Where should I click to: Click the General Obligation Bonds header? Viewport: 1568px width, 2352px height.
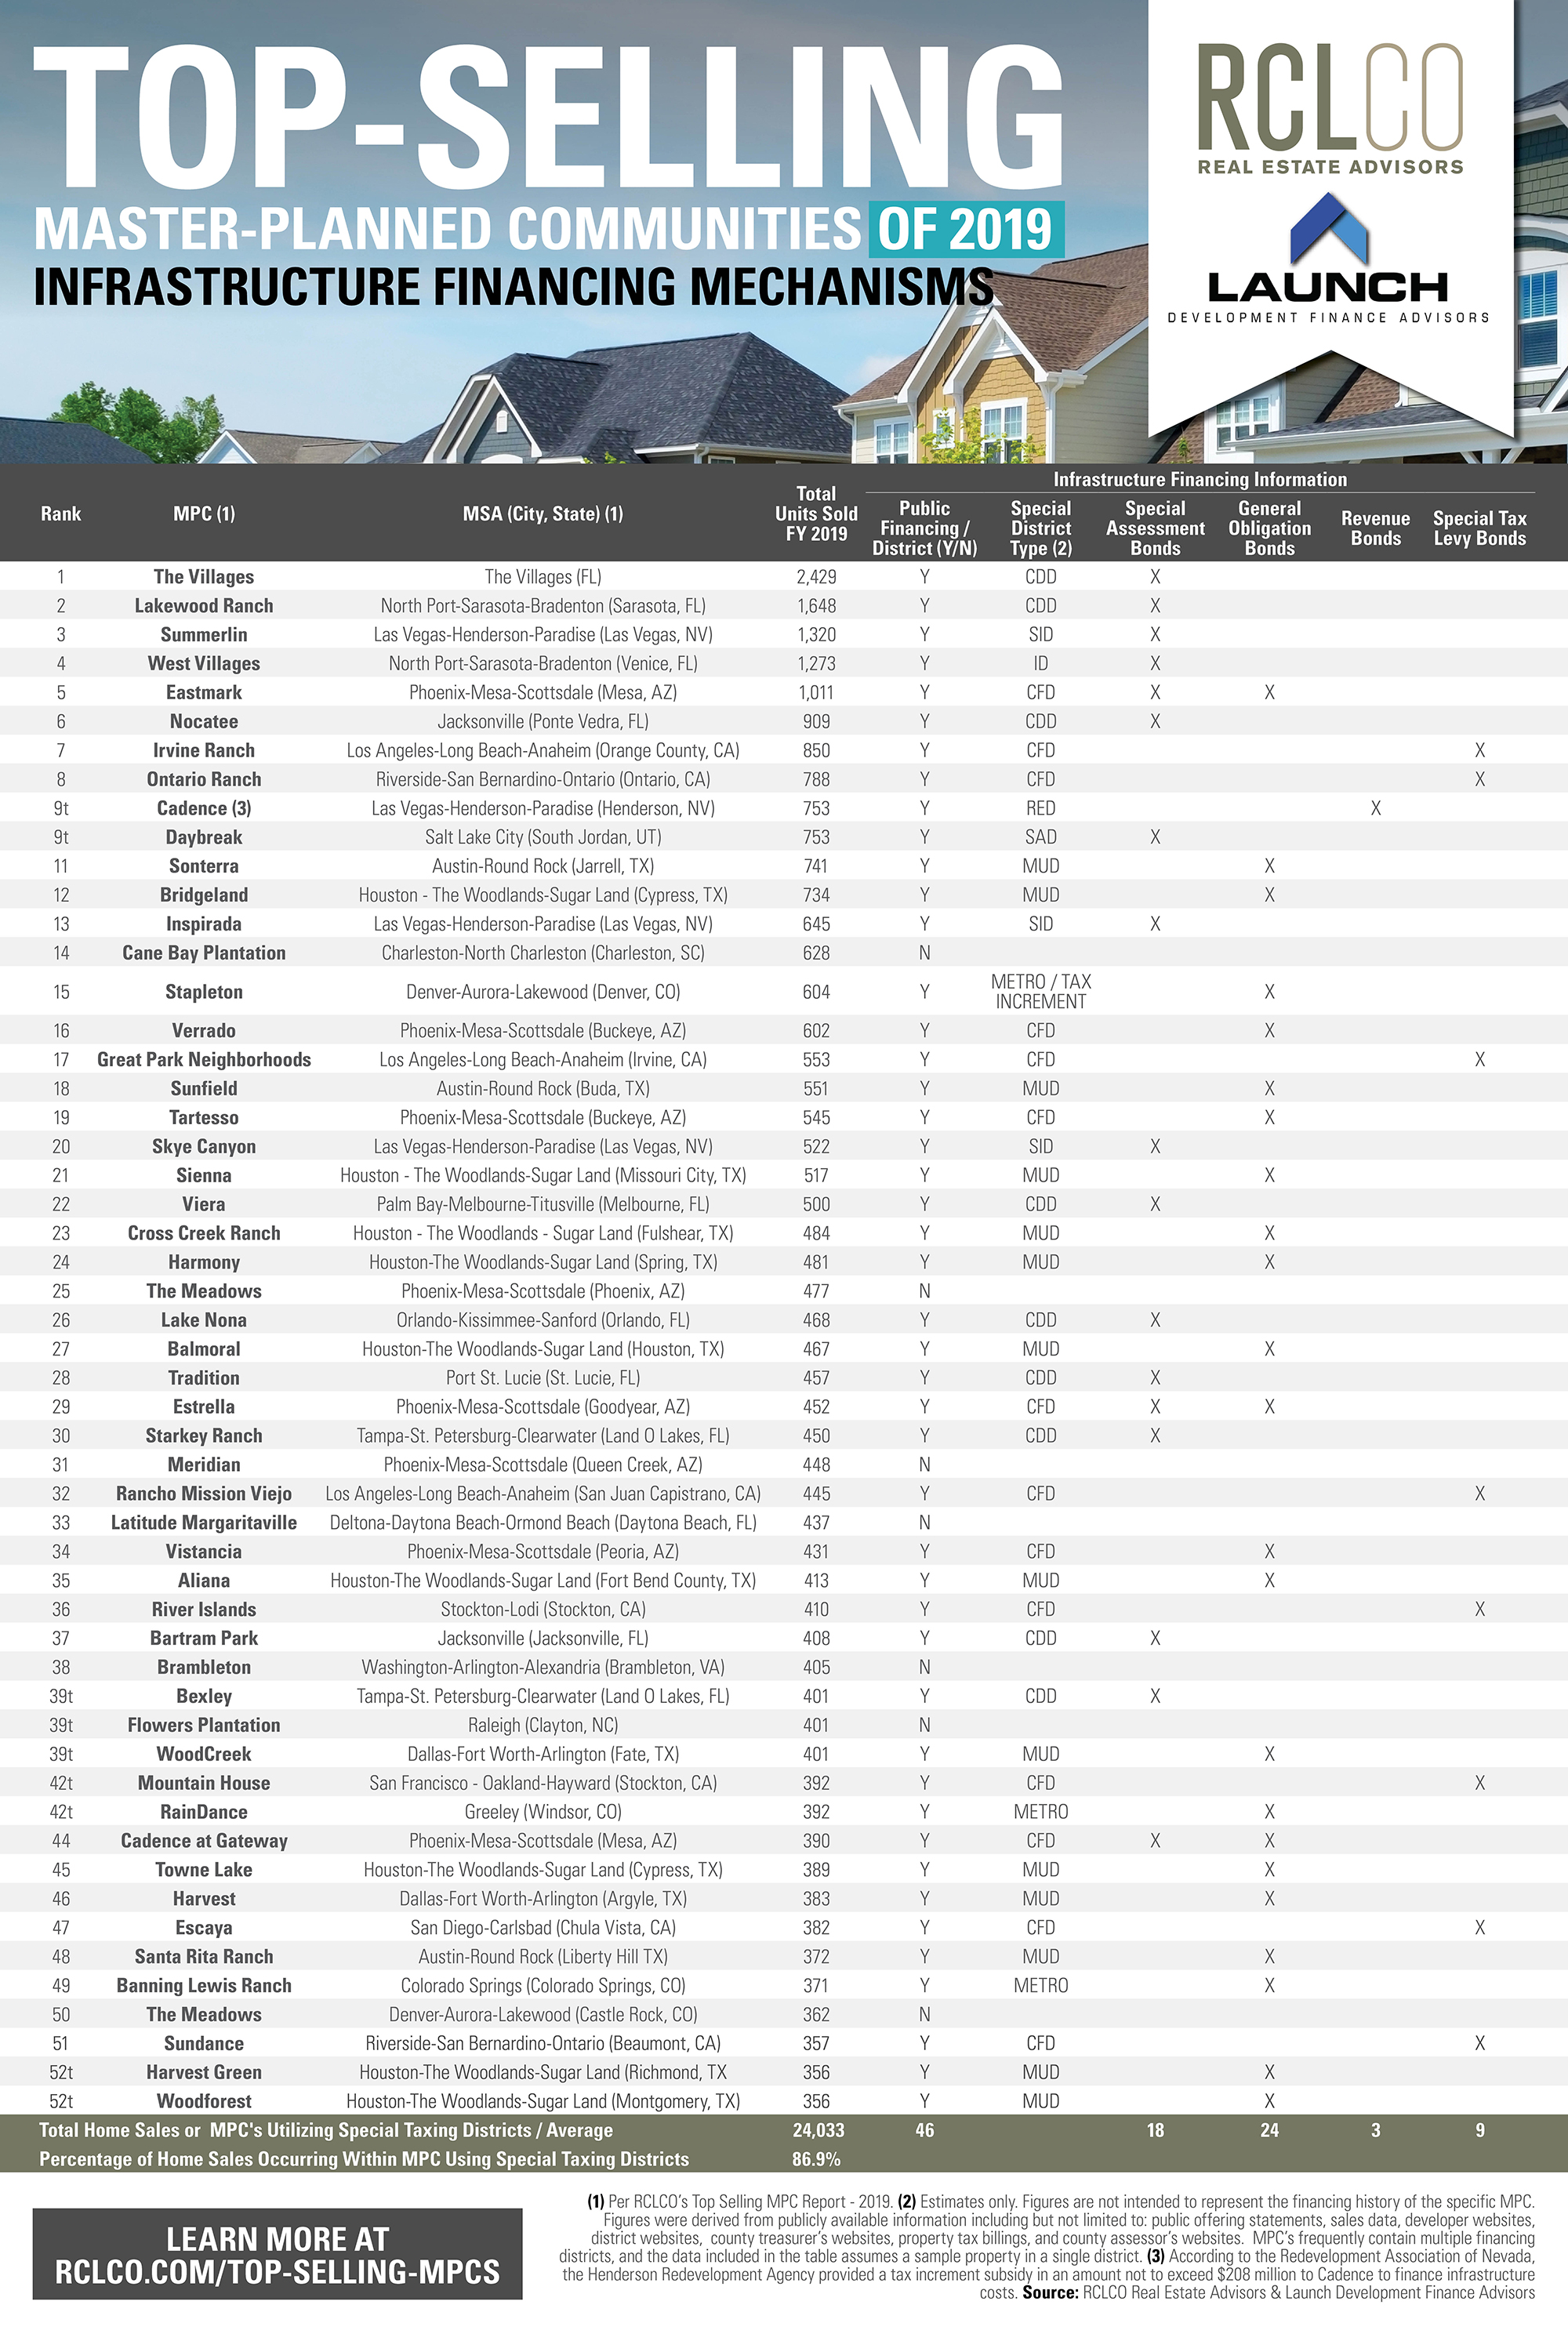[x=1270, y=528]
